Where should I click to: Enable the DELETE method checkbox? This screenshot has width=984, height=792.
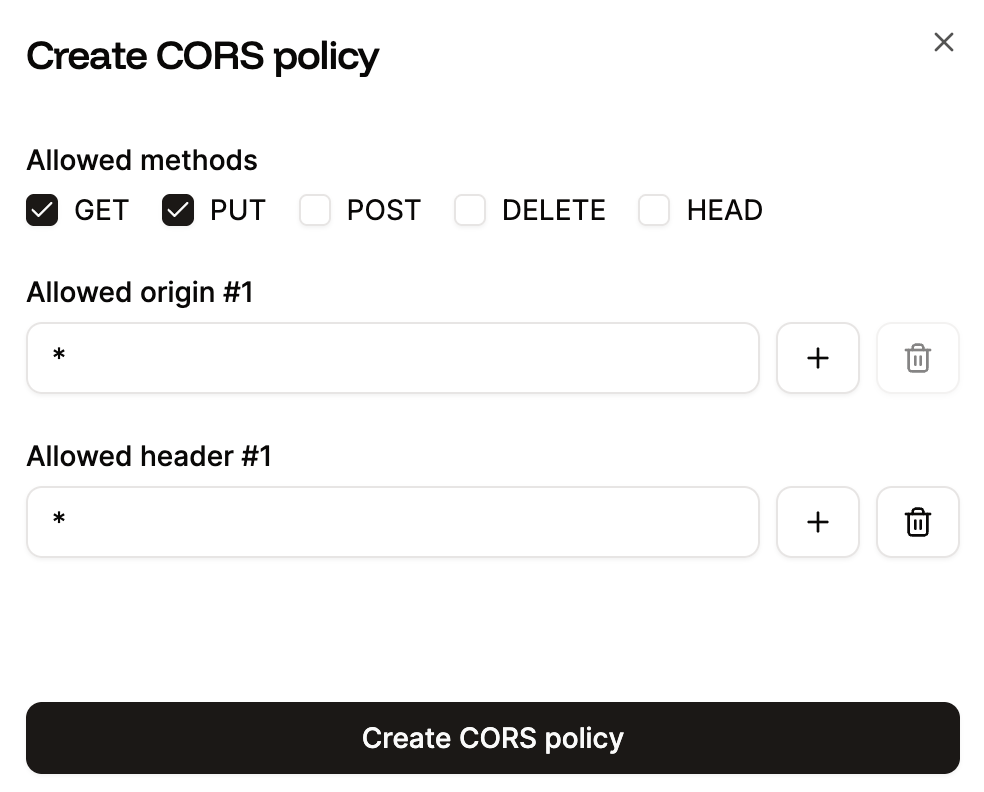(x=470, y=210)
